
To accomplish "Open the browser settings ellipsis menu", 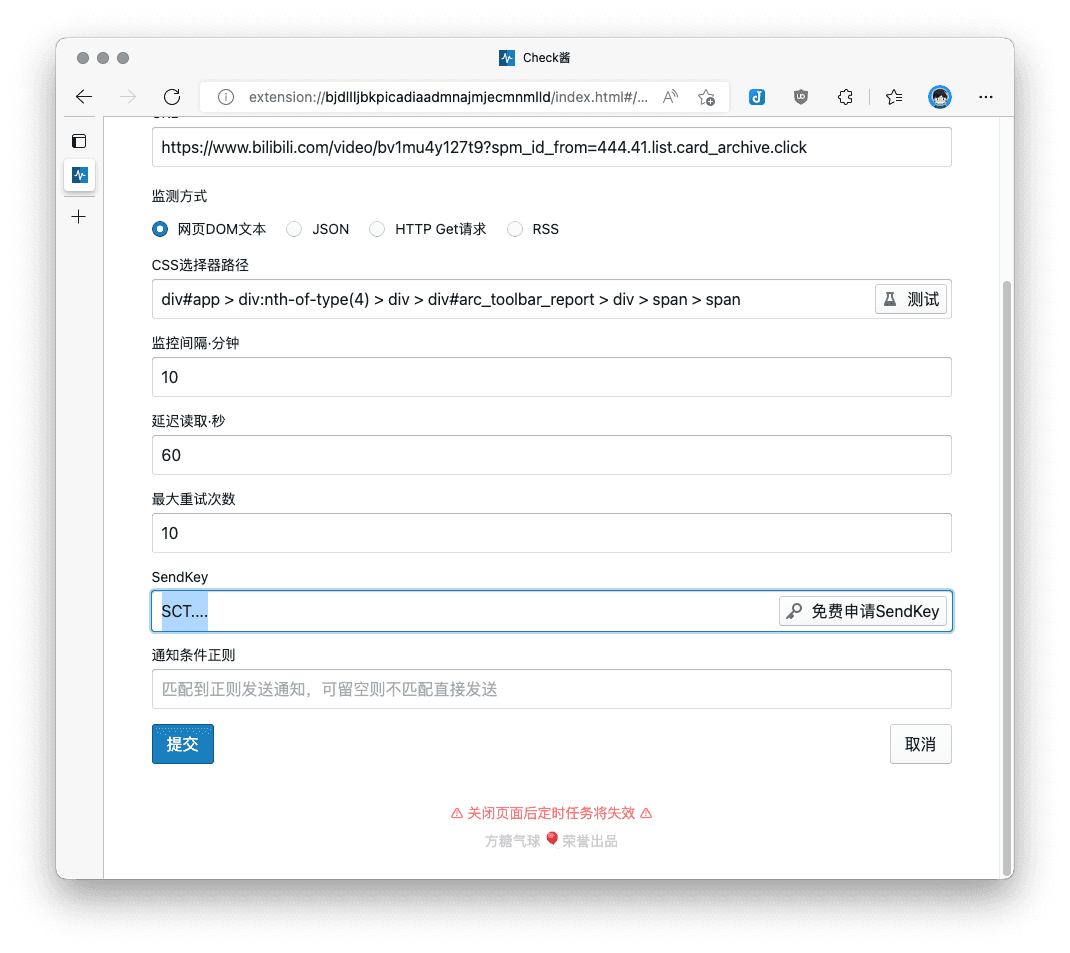I will (986, 97).
